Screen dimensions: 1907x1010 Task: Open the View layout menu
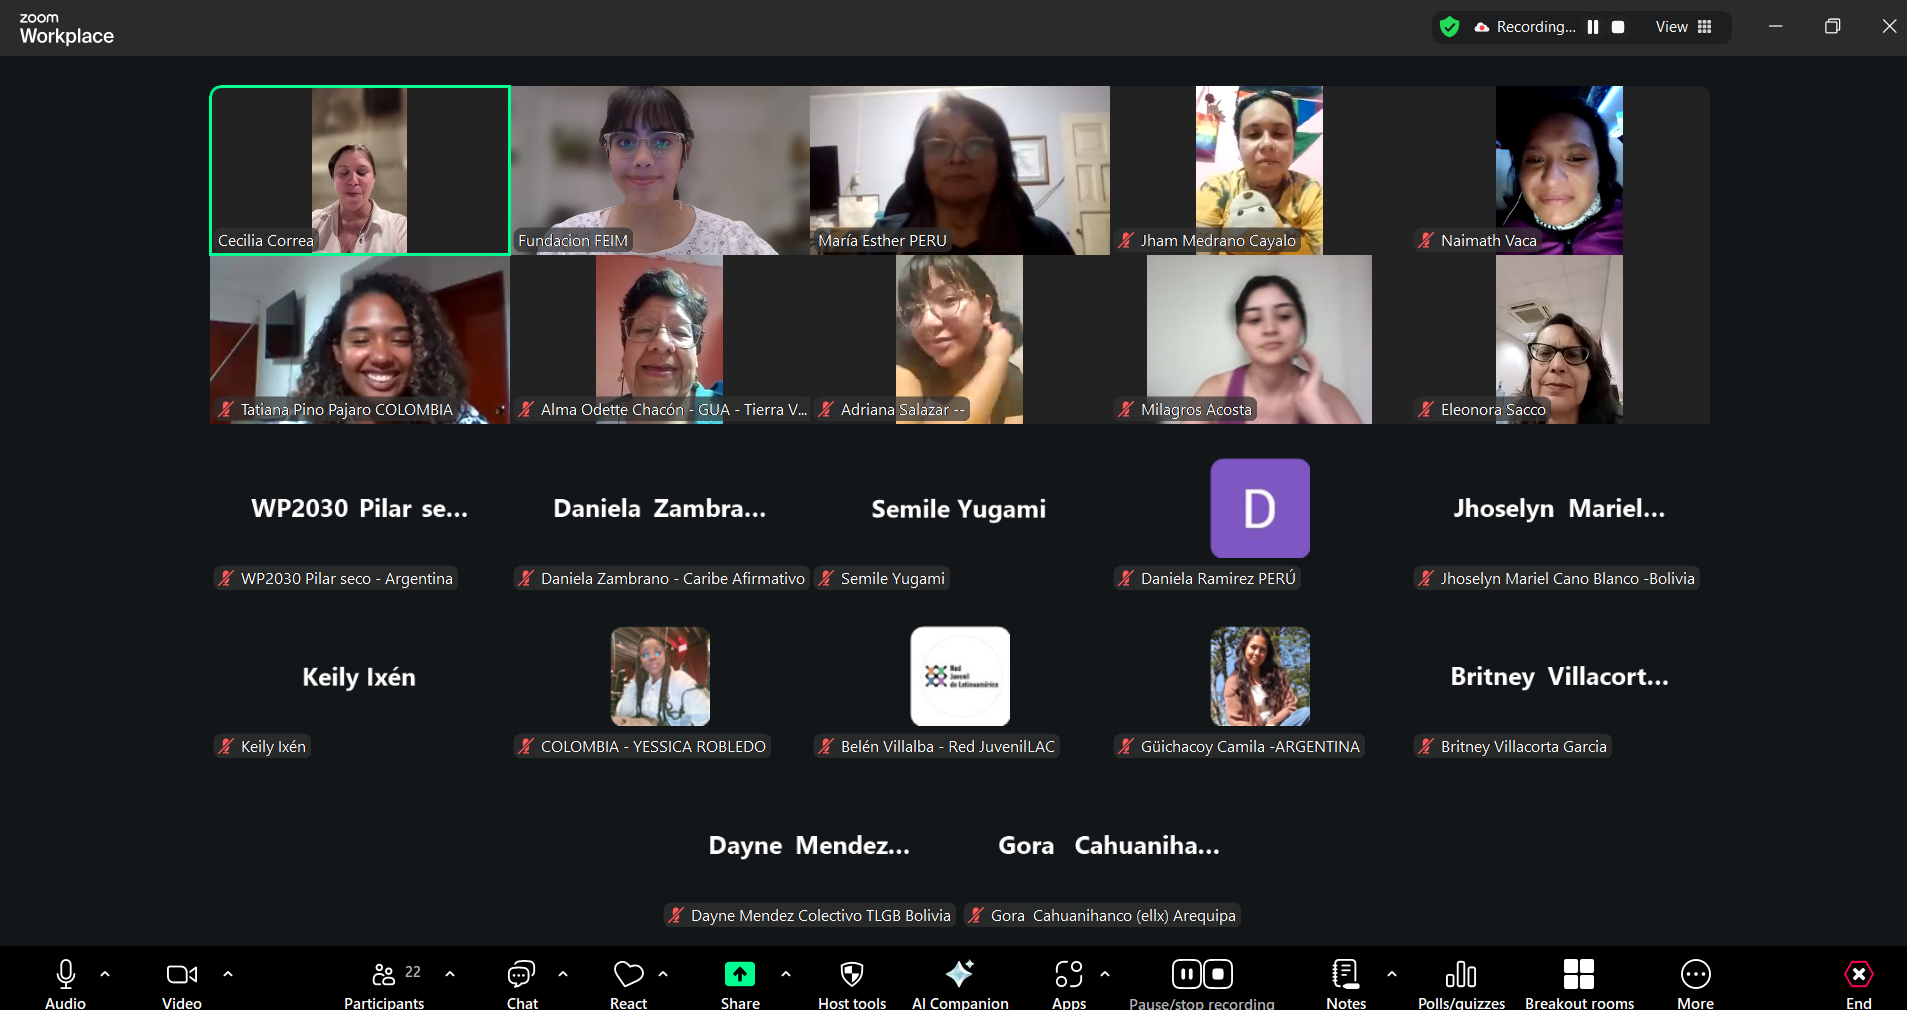[x=1683, y=27]
